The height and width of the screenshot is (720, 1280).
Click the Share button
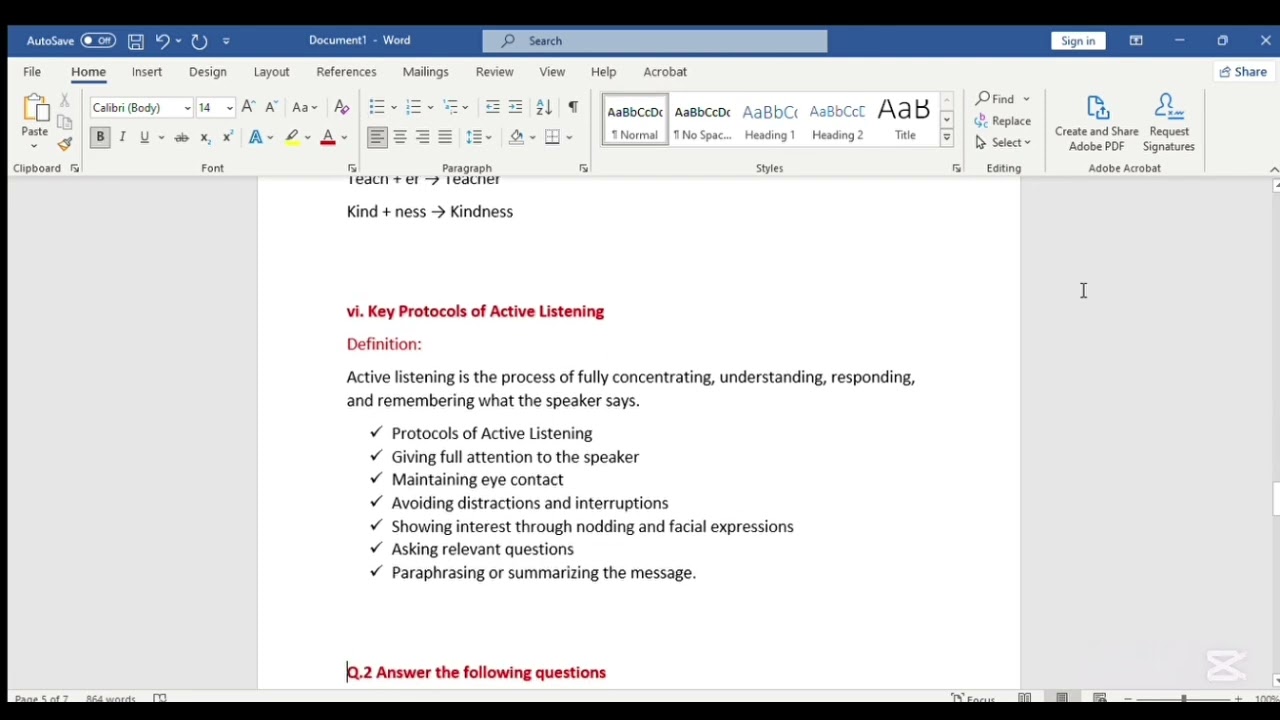(x=1243, y=72)
